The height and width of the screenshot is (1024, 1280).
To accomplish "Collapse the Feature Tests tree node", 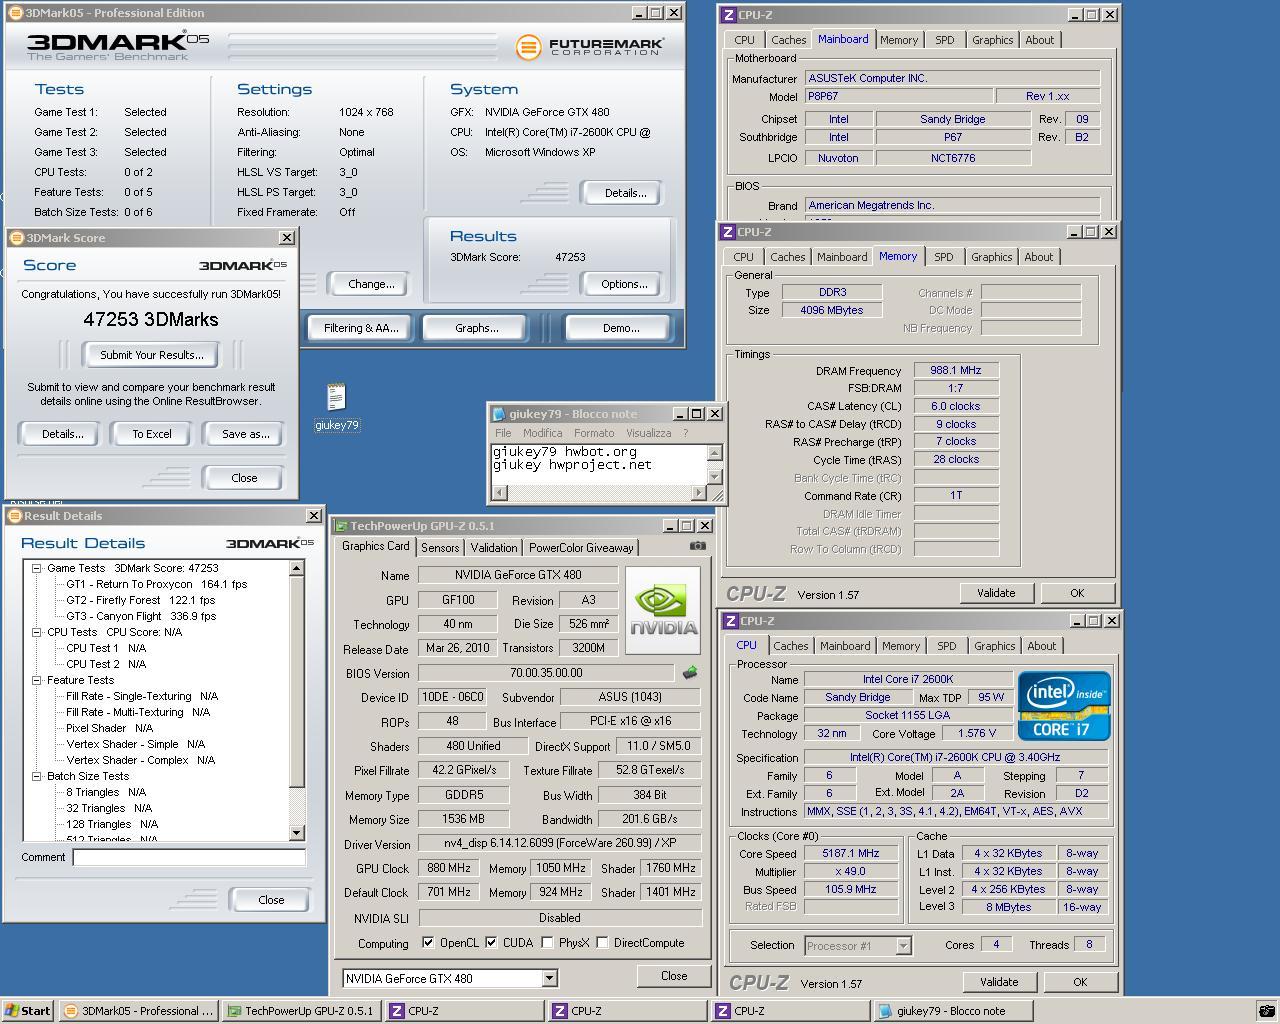I will click(x=36, y=680).
